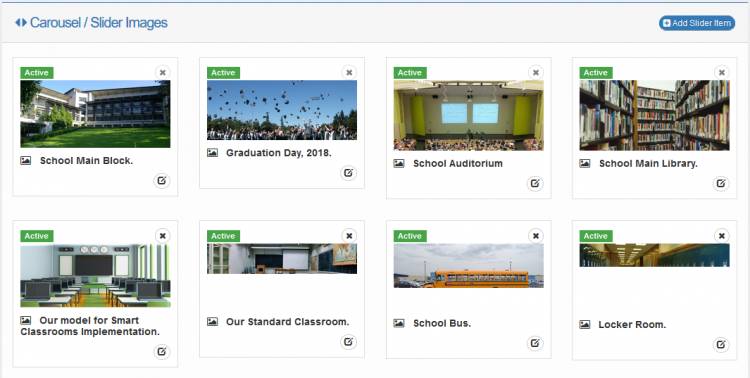Open the auditorium thumbnail image
Viewport: 750px width, 378px height.
click(468, 115)
